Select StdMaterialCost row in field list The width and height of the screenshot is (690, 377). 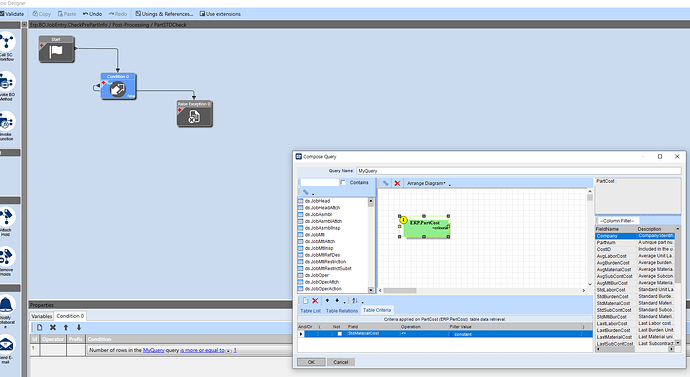pos(635,303)
